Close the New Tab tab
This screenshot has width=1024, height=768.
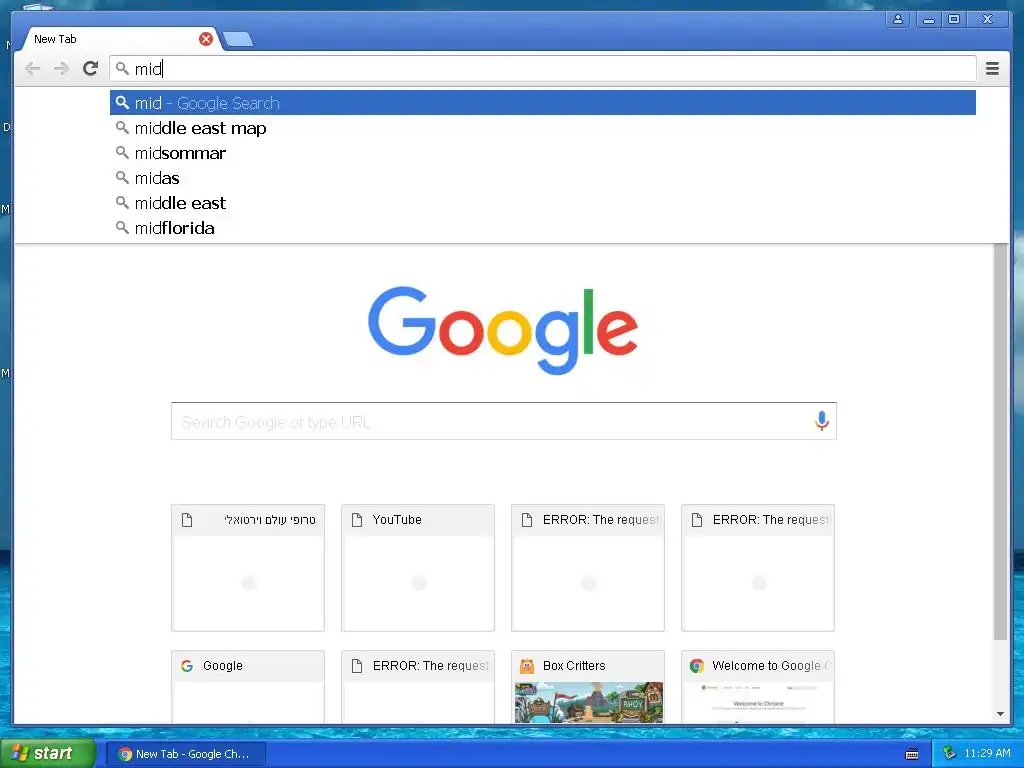point(206,39)
